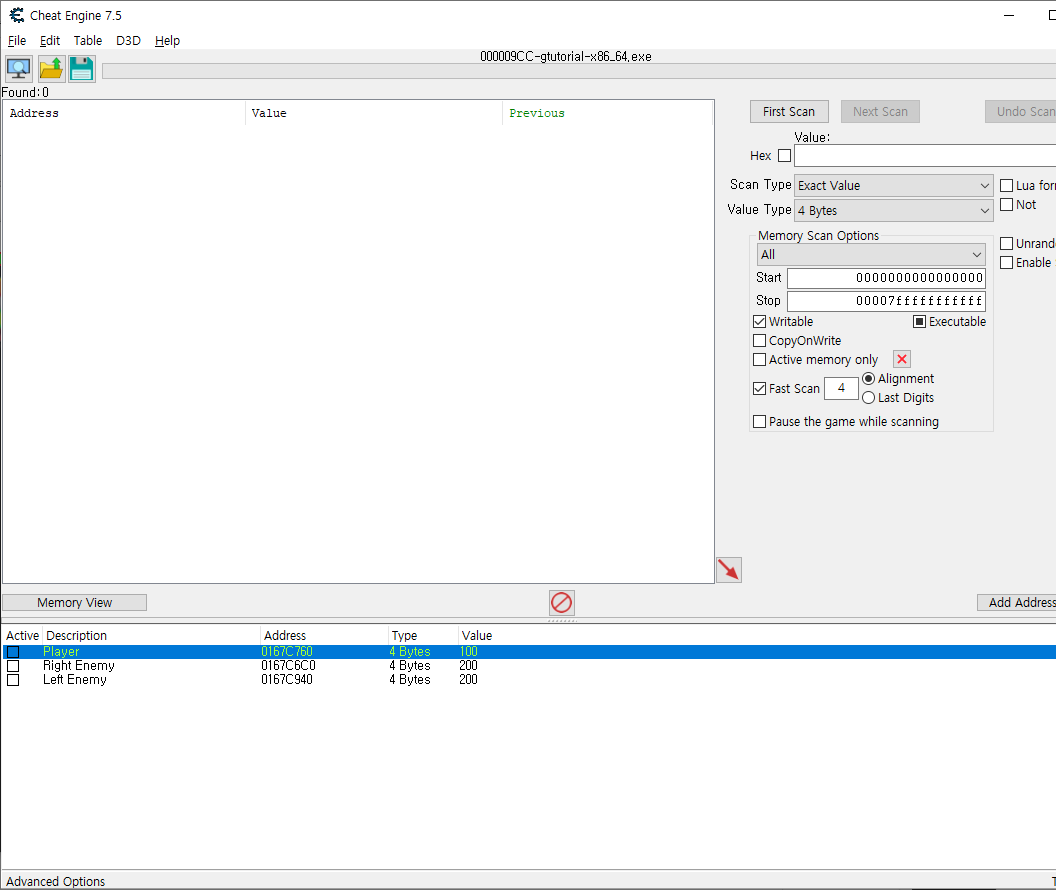Click the Address column header in results
This screenshot has height=890, width=1056.
125,113
